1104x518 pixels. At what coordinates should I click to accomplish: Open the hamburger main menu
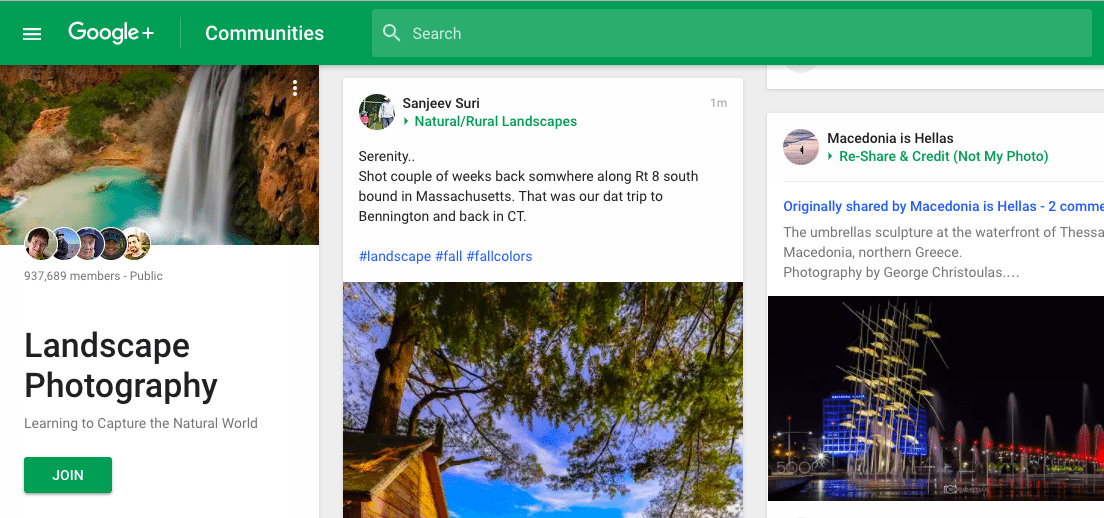point(32,34)
